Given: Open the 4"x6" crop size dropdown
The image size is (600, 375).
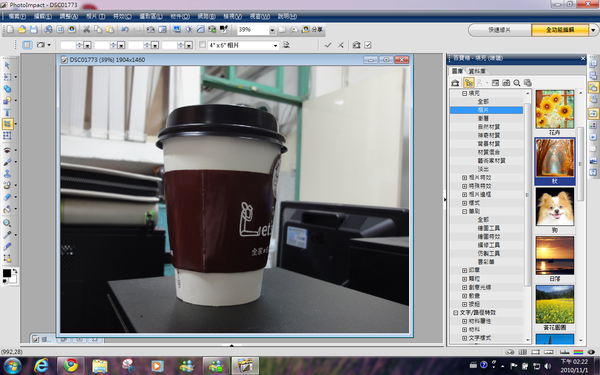Looking at the screenshot, I should pyautogui.click(x=275, y=46).
